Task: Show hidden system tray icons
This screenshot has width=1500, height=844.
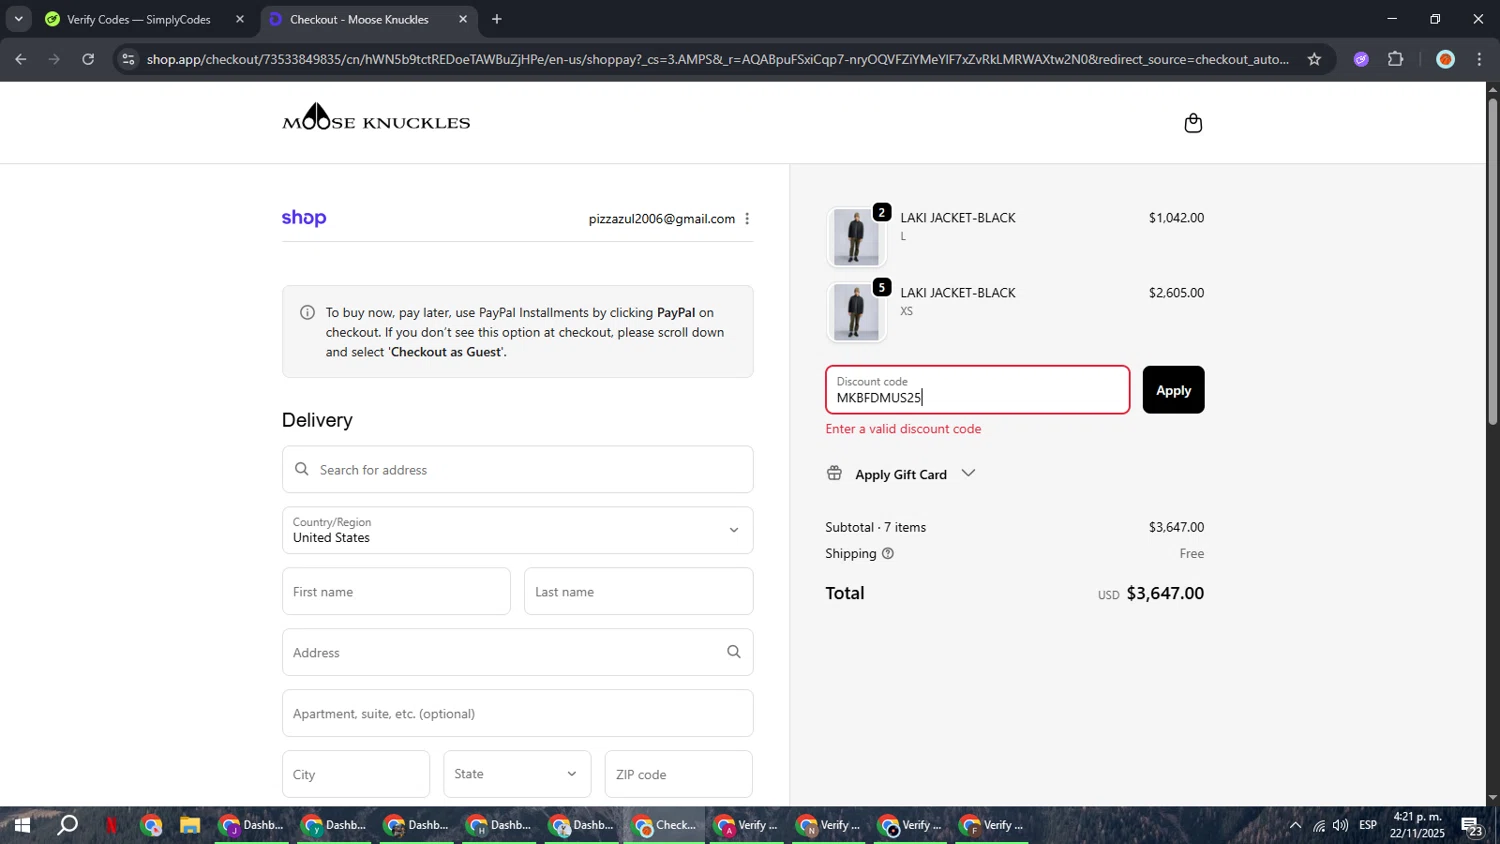Action: (1295, 825)
